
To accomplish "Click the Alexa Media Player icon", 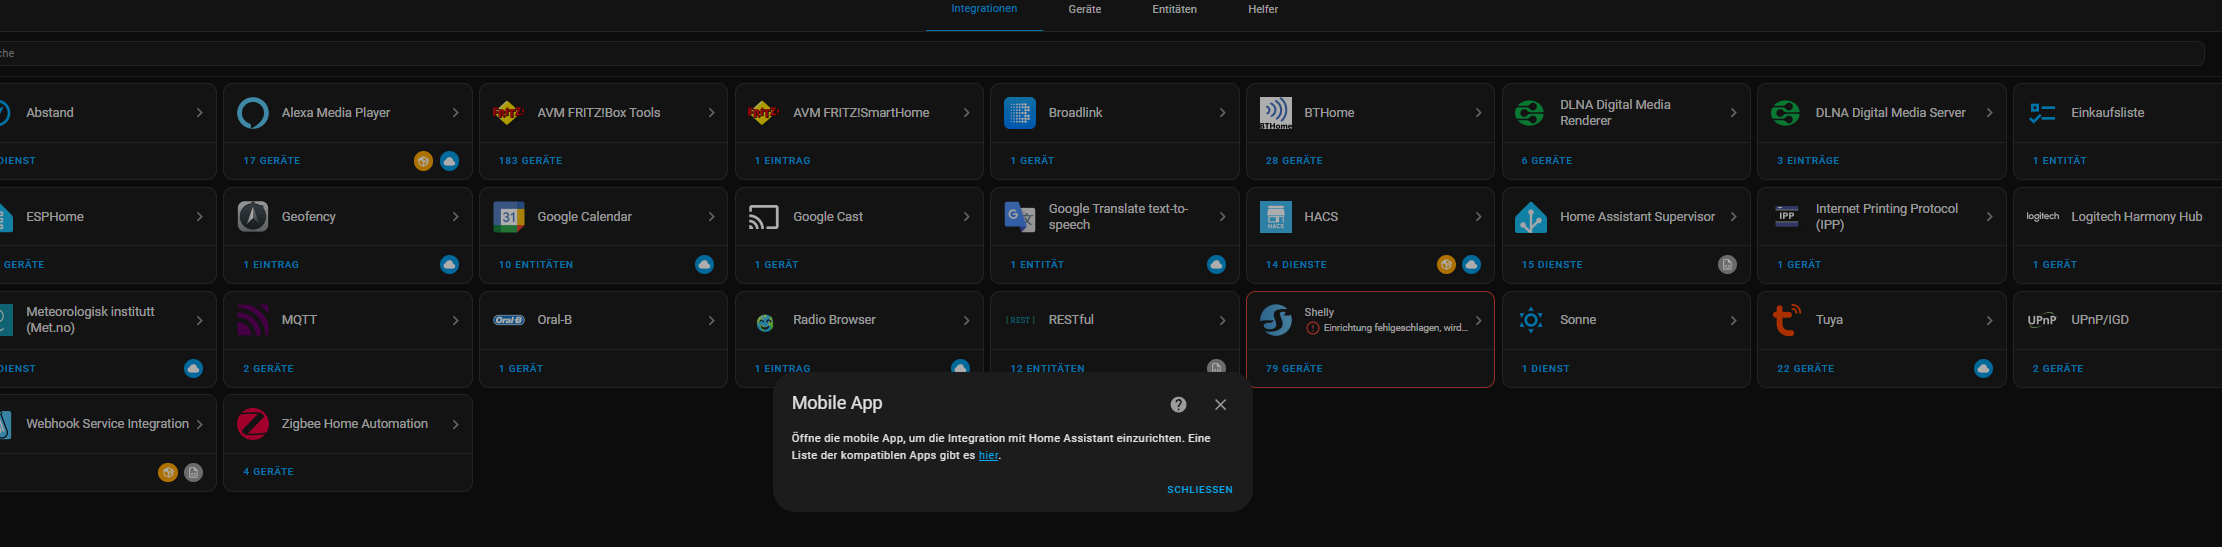I will pos(253,113).
